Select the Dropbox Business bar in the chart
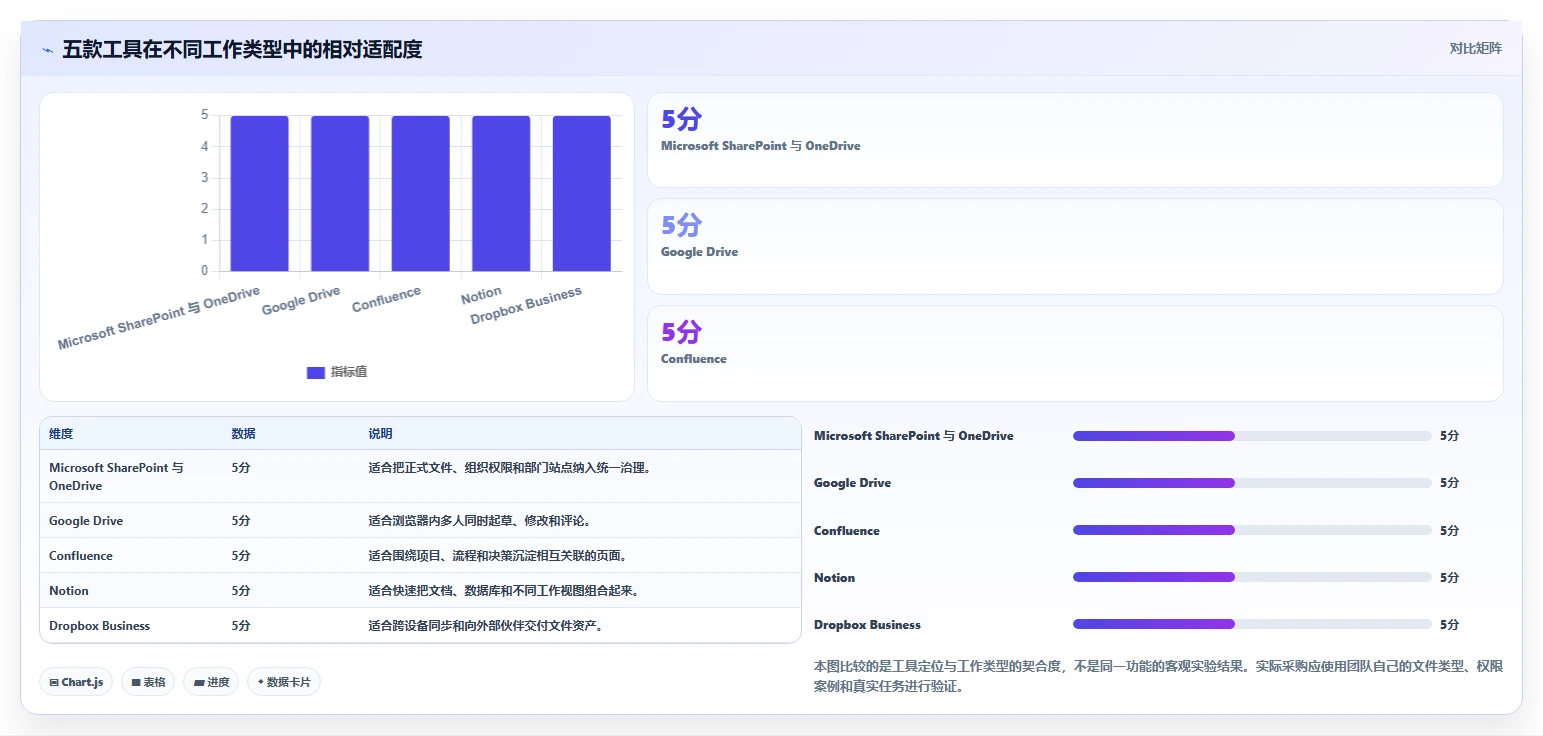1543x736 pixels. click(x=582, y=193)
